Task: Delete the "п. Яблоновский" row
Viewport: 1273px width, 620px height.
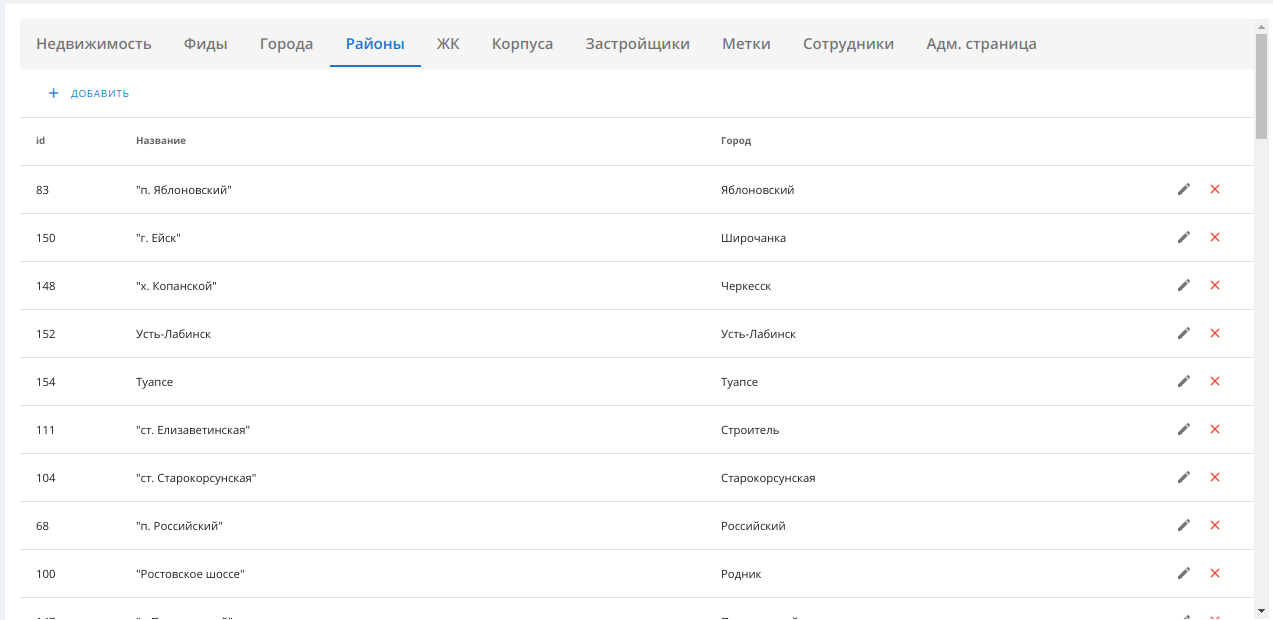Action: click(1215, 189)
